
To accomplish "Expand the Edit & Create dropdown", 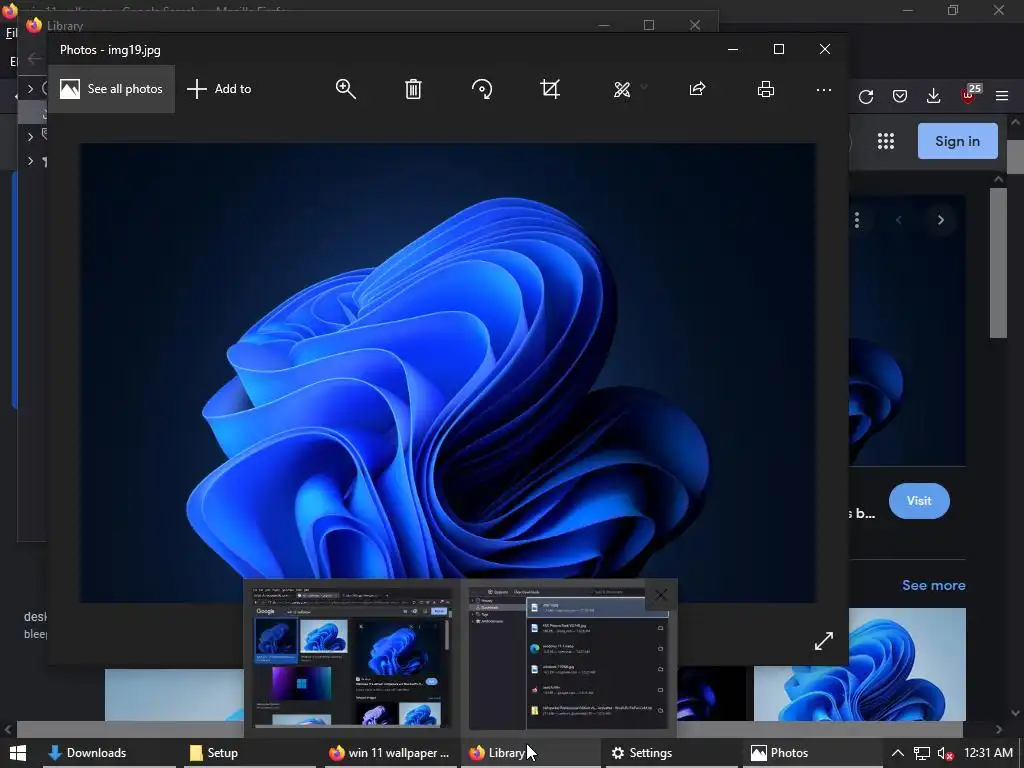I will click(629, 89).
